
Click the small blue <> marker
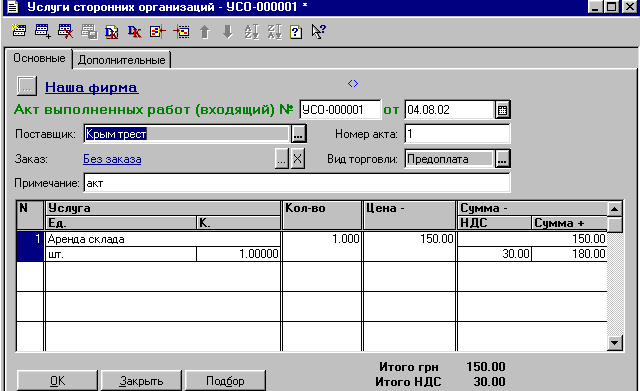(353, 83)
